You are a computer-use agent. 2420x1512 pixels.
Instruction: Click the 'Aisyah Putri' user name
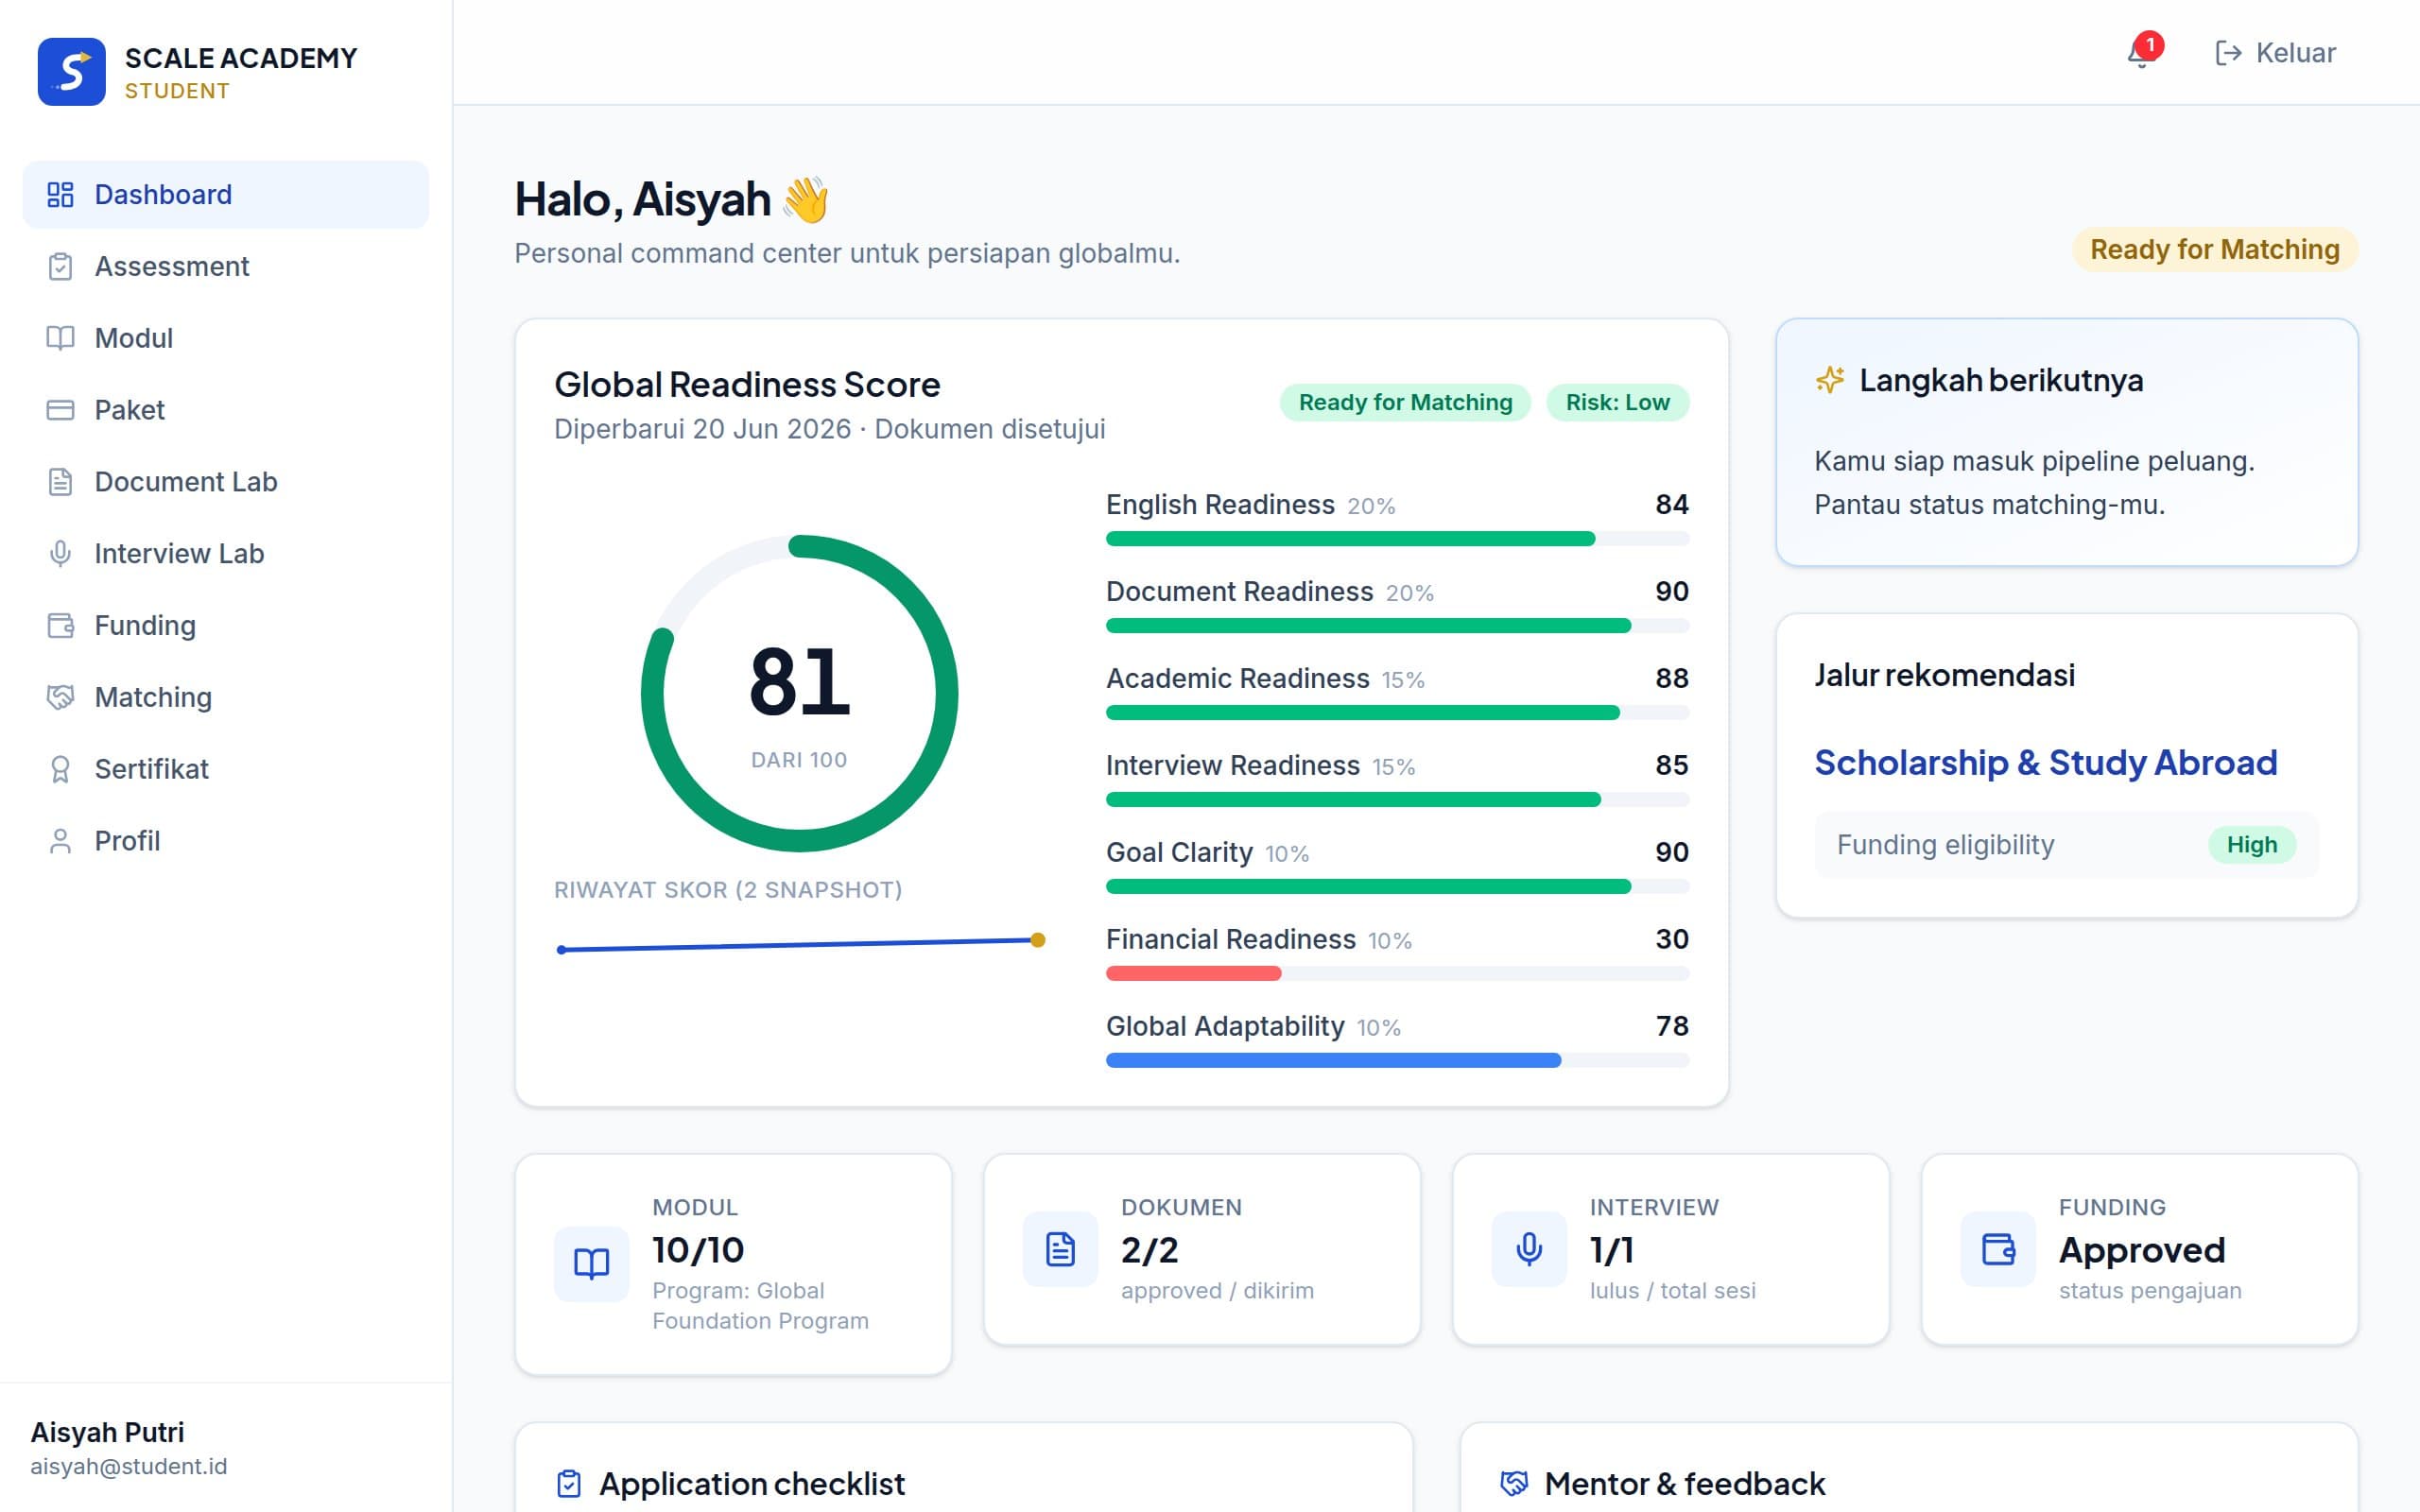point(107,1432)
